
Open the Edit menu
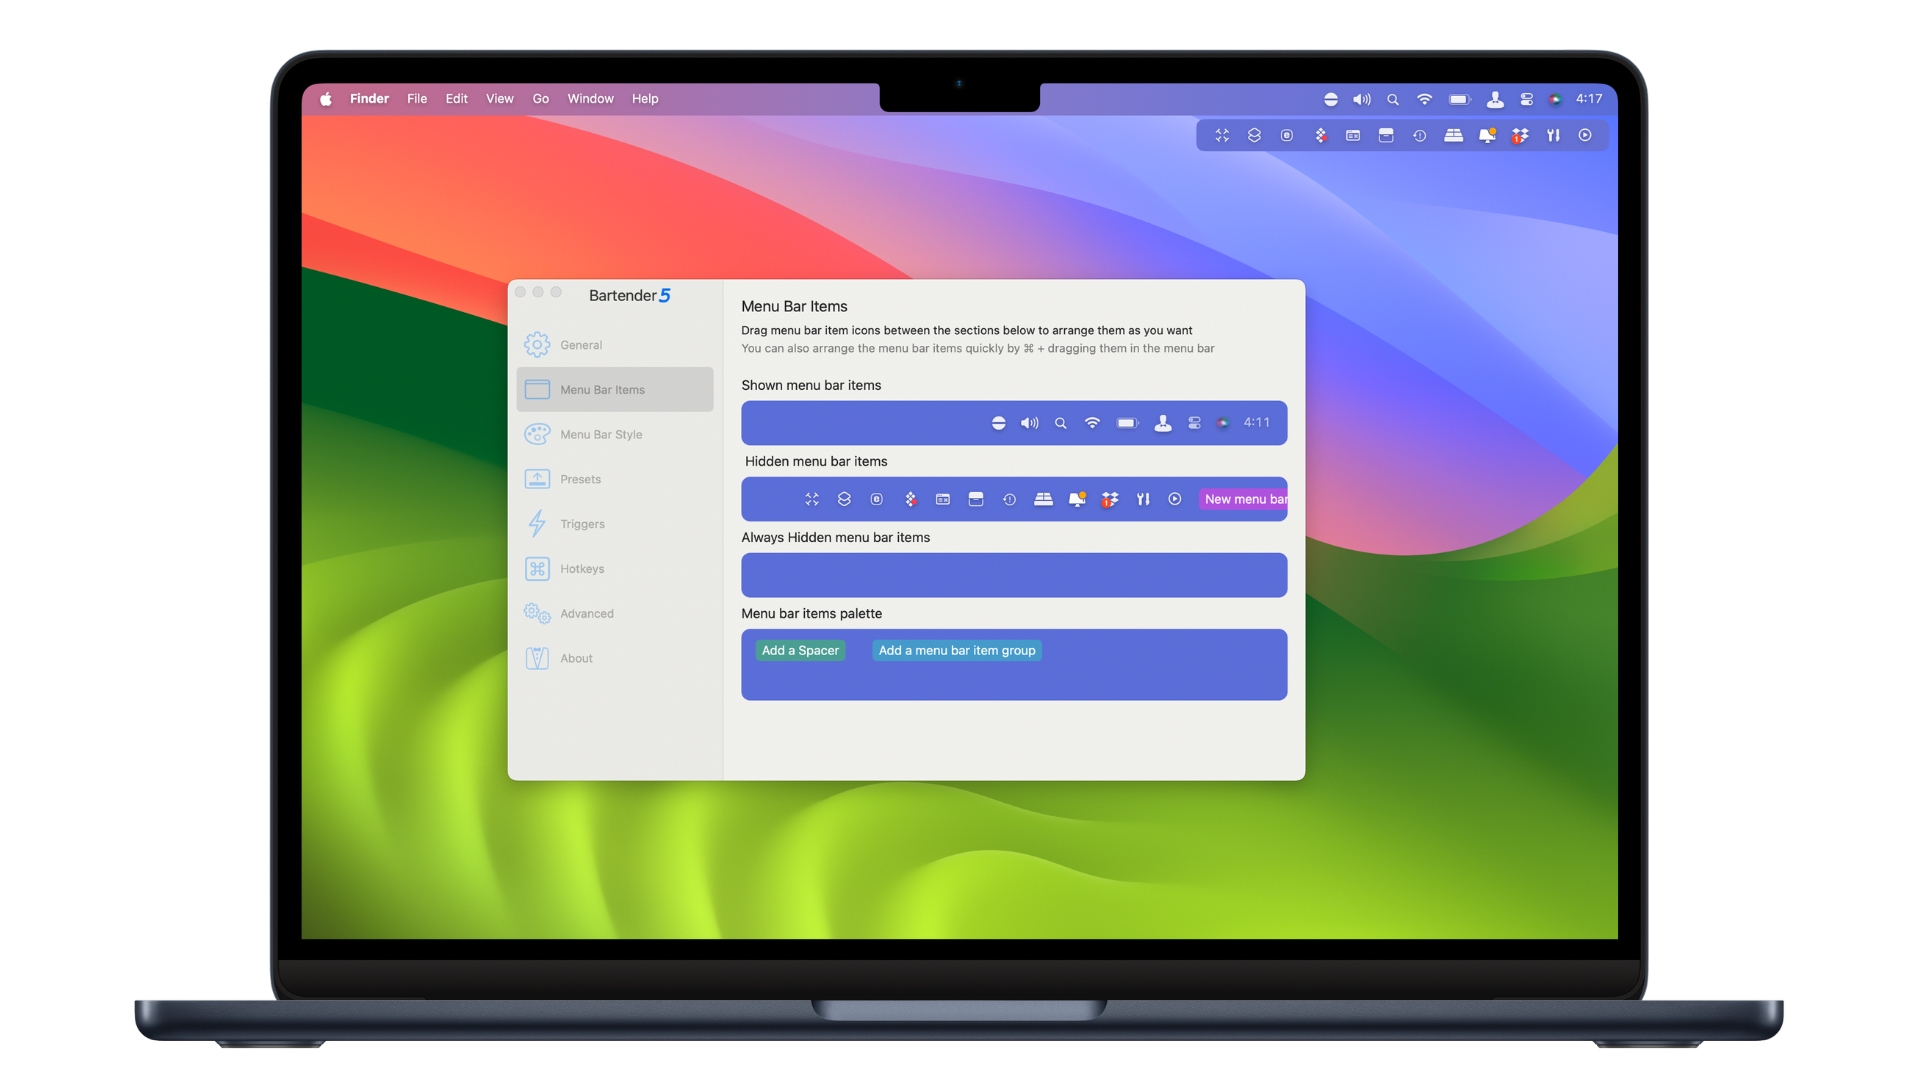[457, 99]
